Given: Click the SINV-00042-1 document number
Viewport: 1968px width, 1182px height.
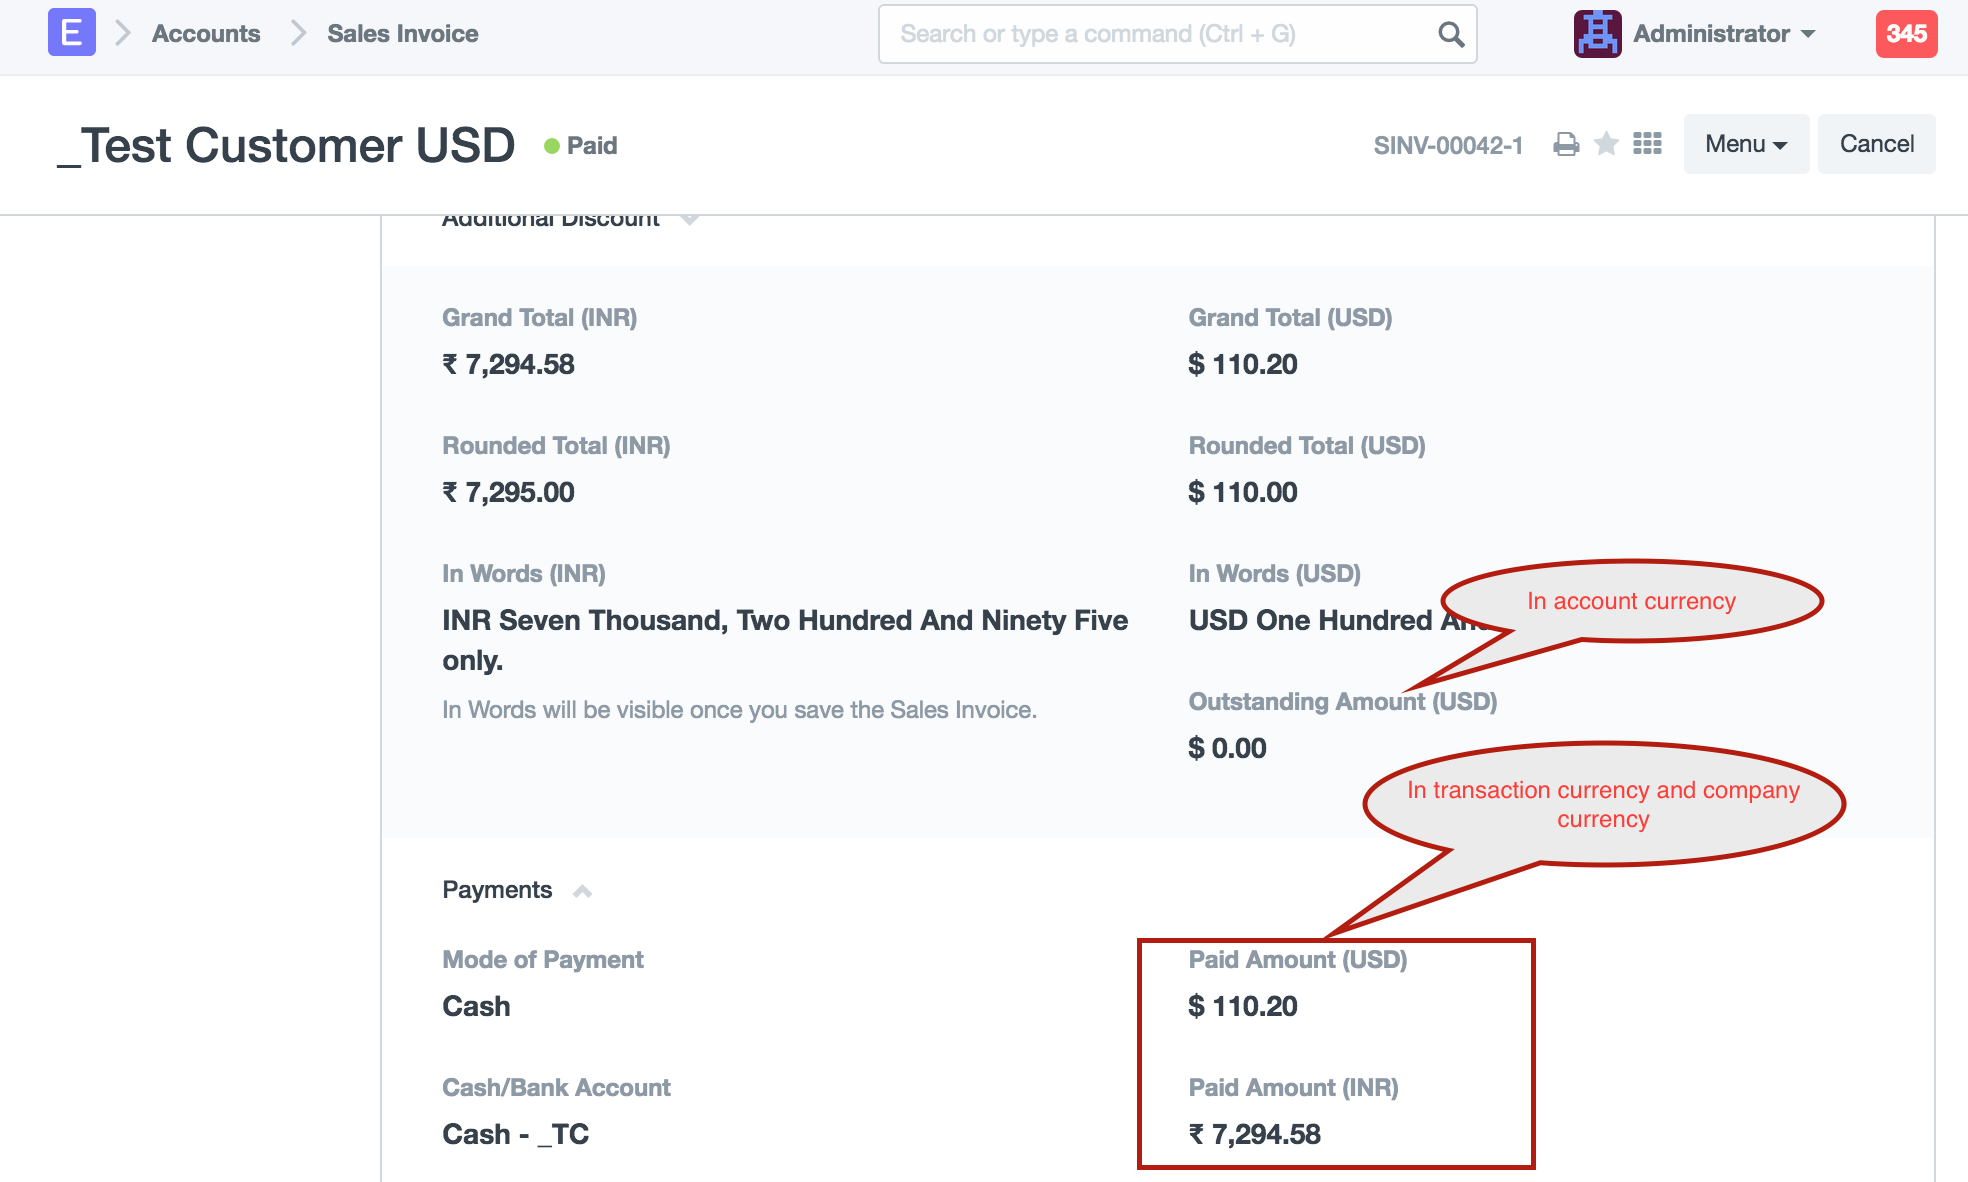Looking at the screenshot, I should click(1448, 146).
